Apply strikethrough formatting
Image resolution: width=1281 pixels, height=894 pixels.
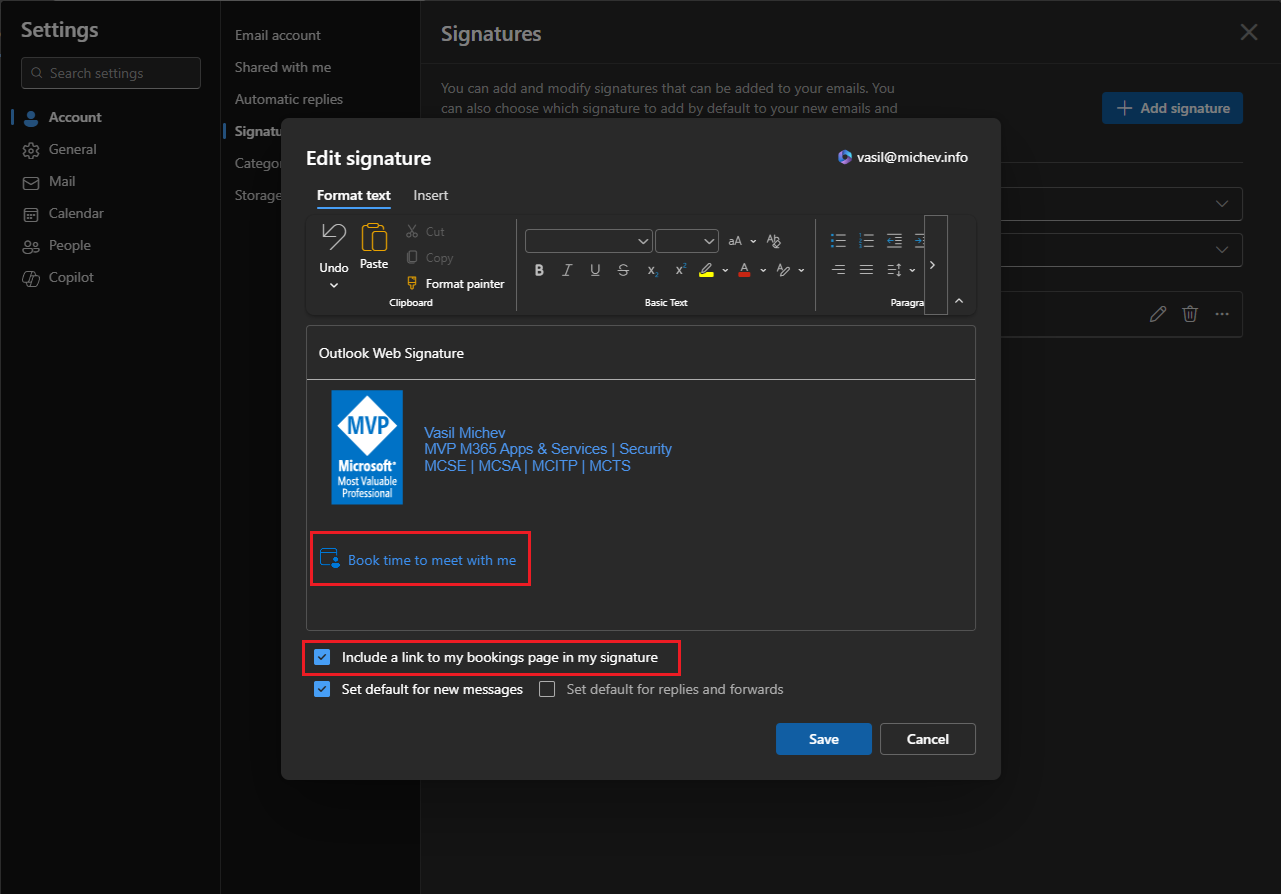click(x=623, y=270)
